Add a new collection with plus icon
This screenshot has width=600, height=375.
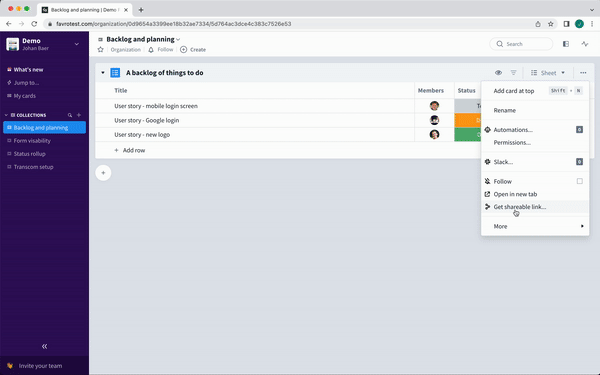tap(79, 115)
